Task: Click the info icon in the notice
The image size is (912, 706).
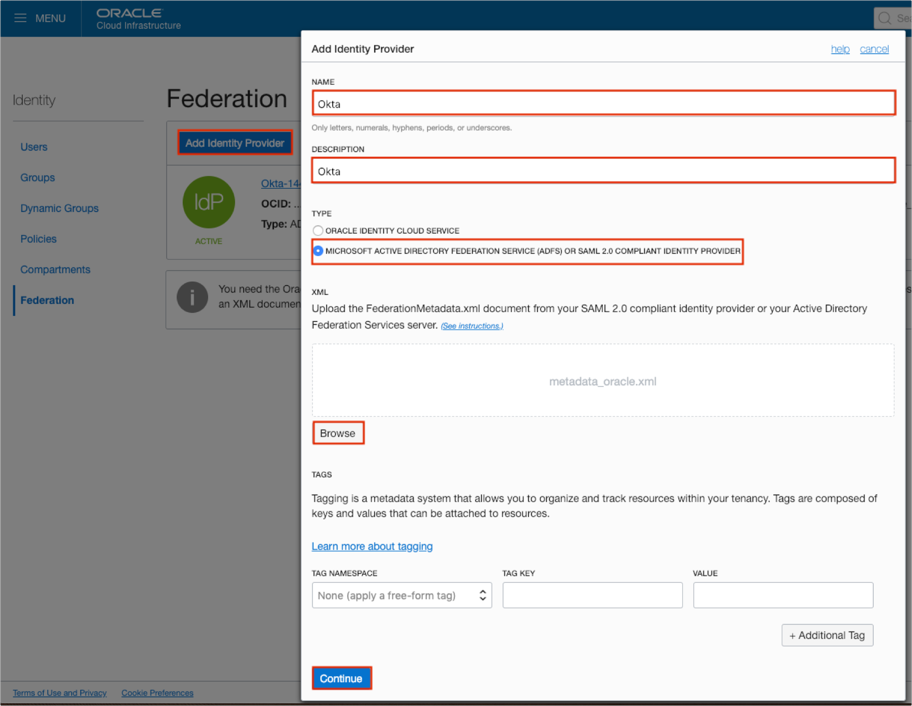Action: [192, 297]
